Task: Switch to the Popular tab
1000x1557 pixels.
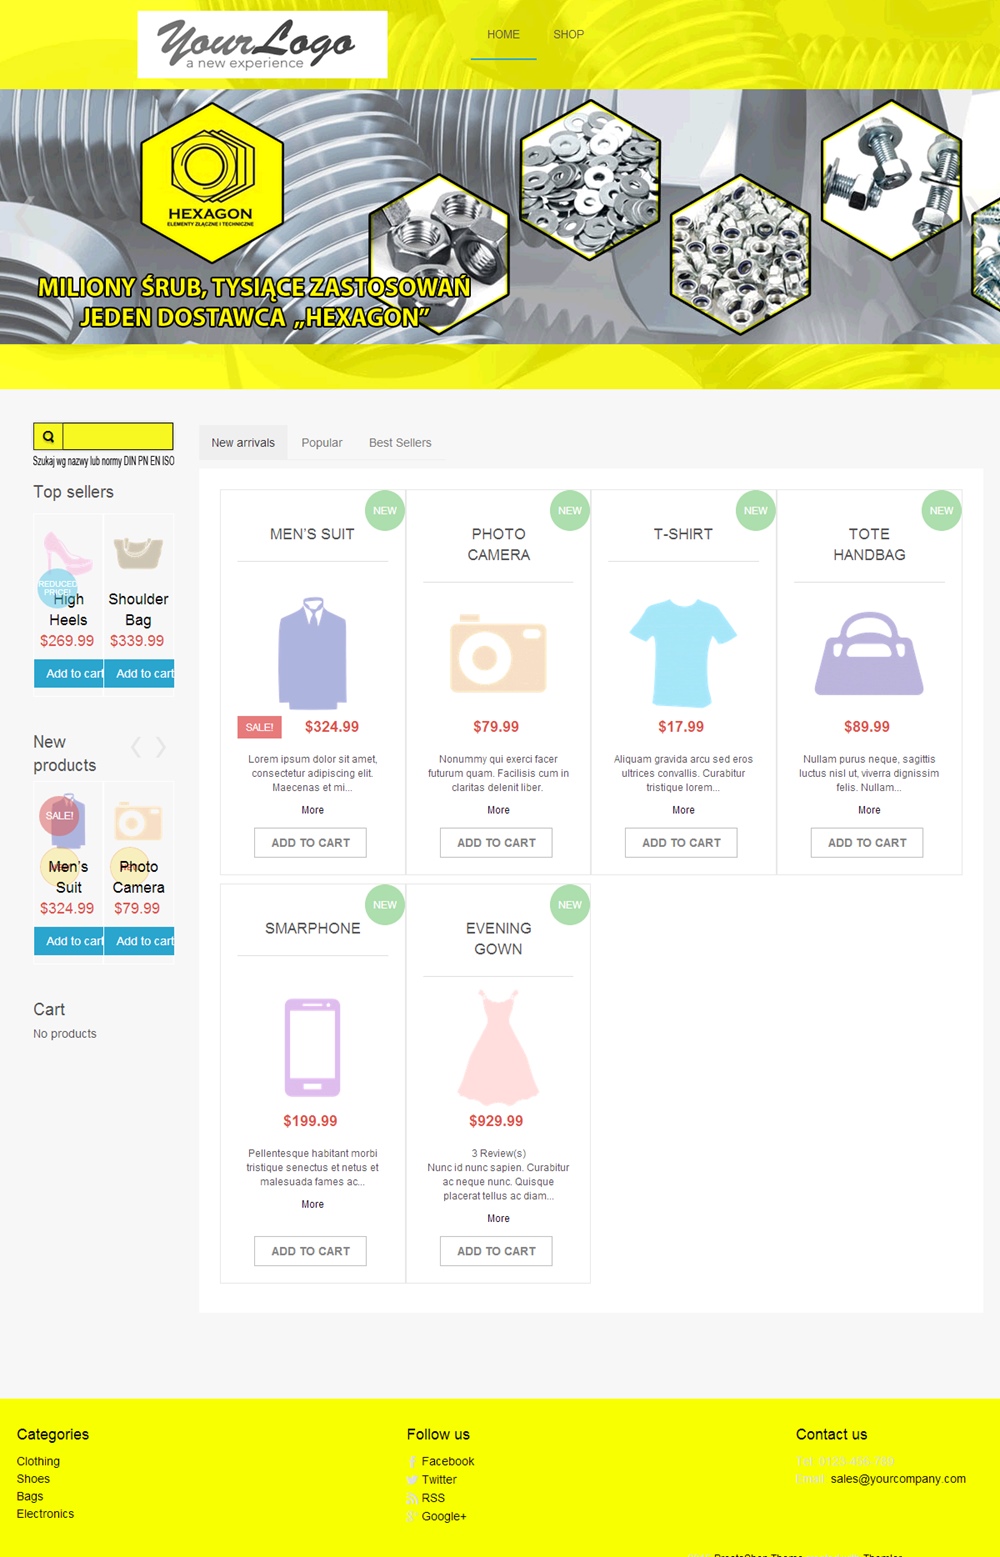Action: tap(322, 443)
